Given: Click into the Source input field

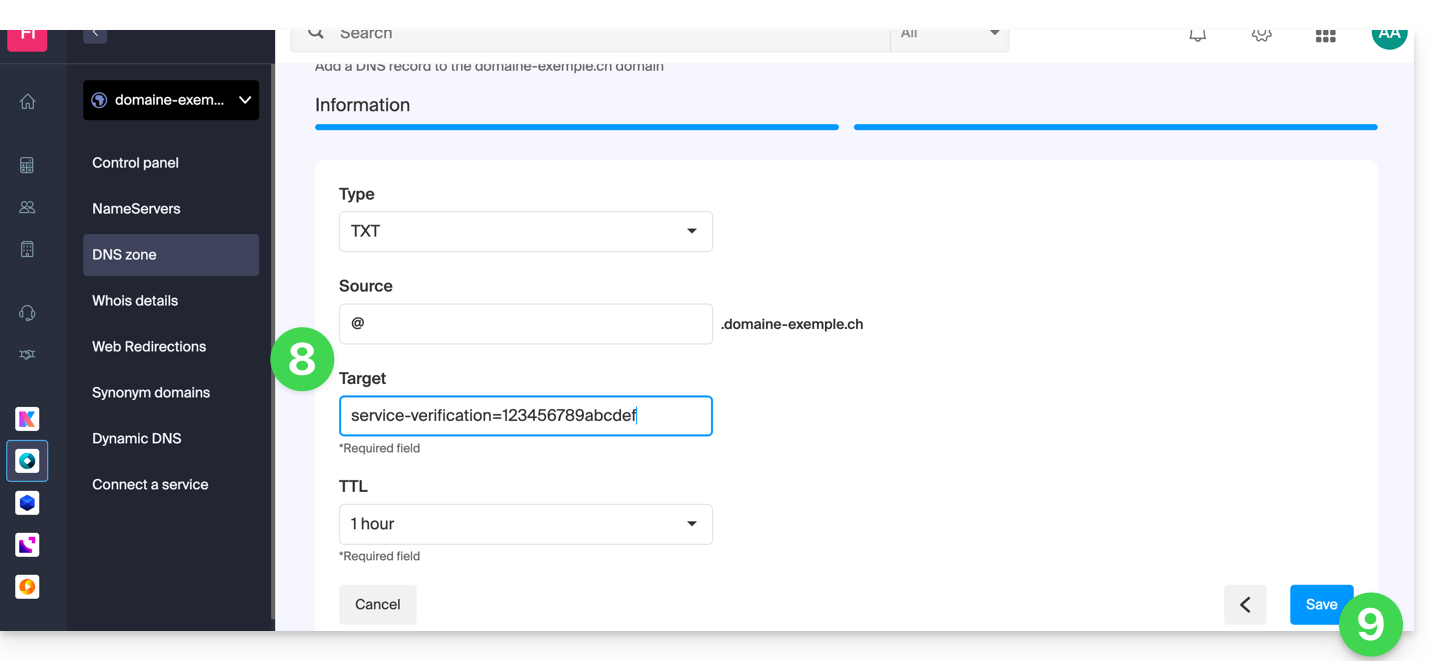Looking at the screenshot, I should tap(525, 324).
